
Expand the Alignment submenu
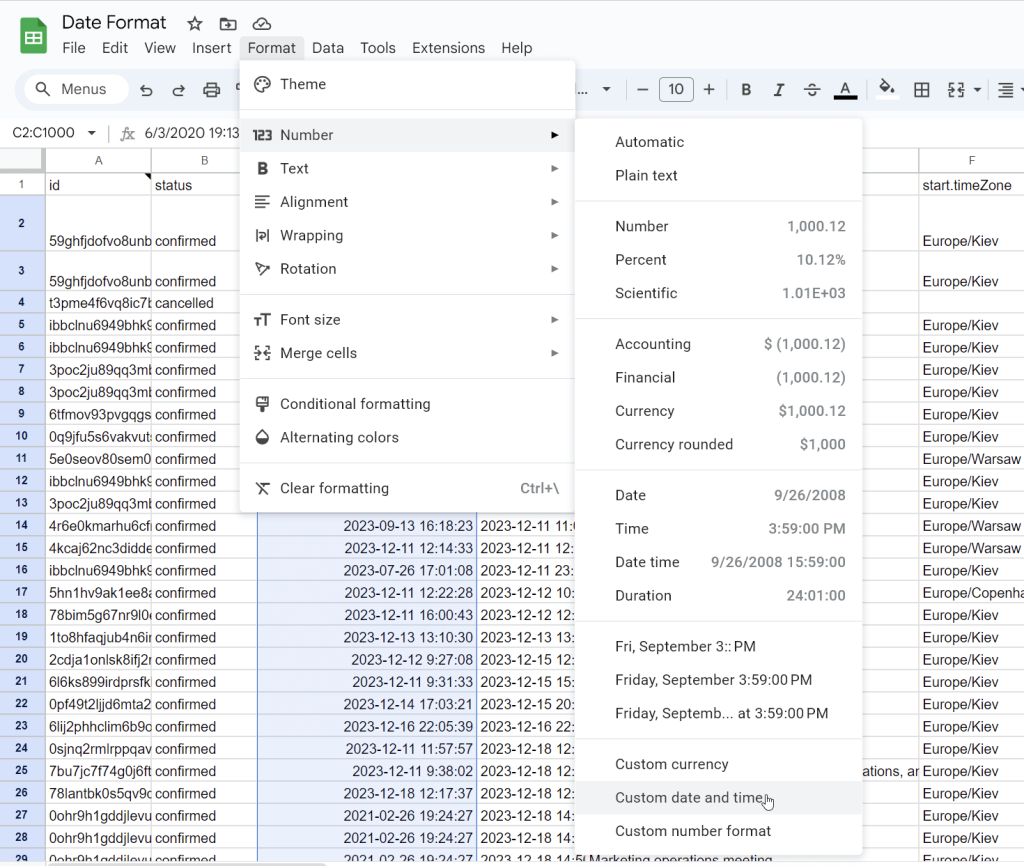pyautogui.click(x=408, y=202)
